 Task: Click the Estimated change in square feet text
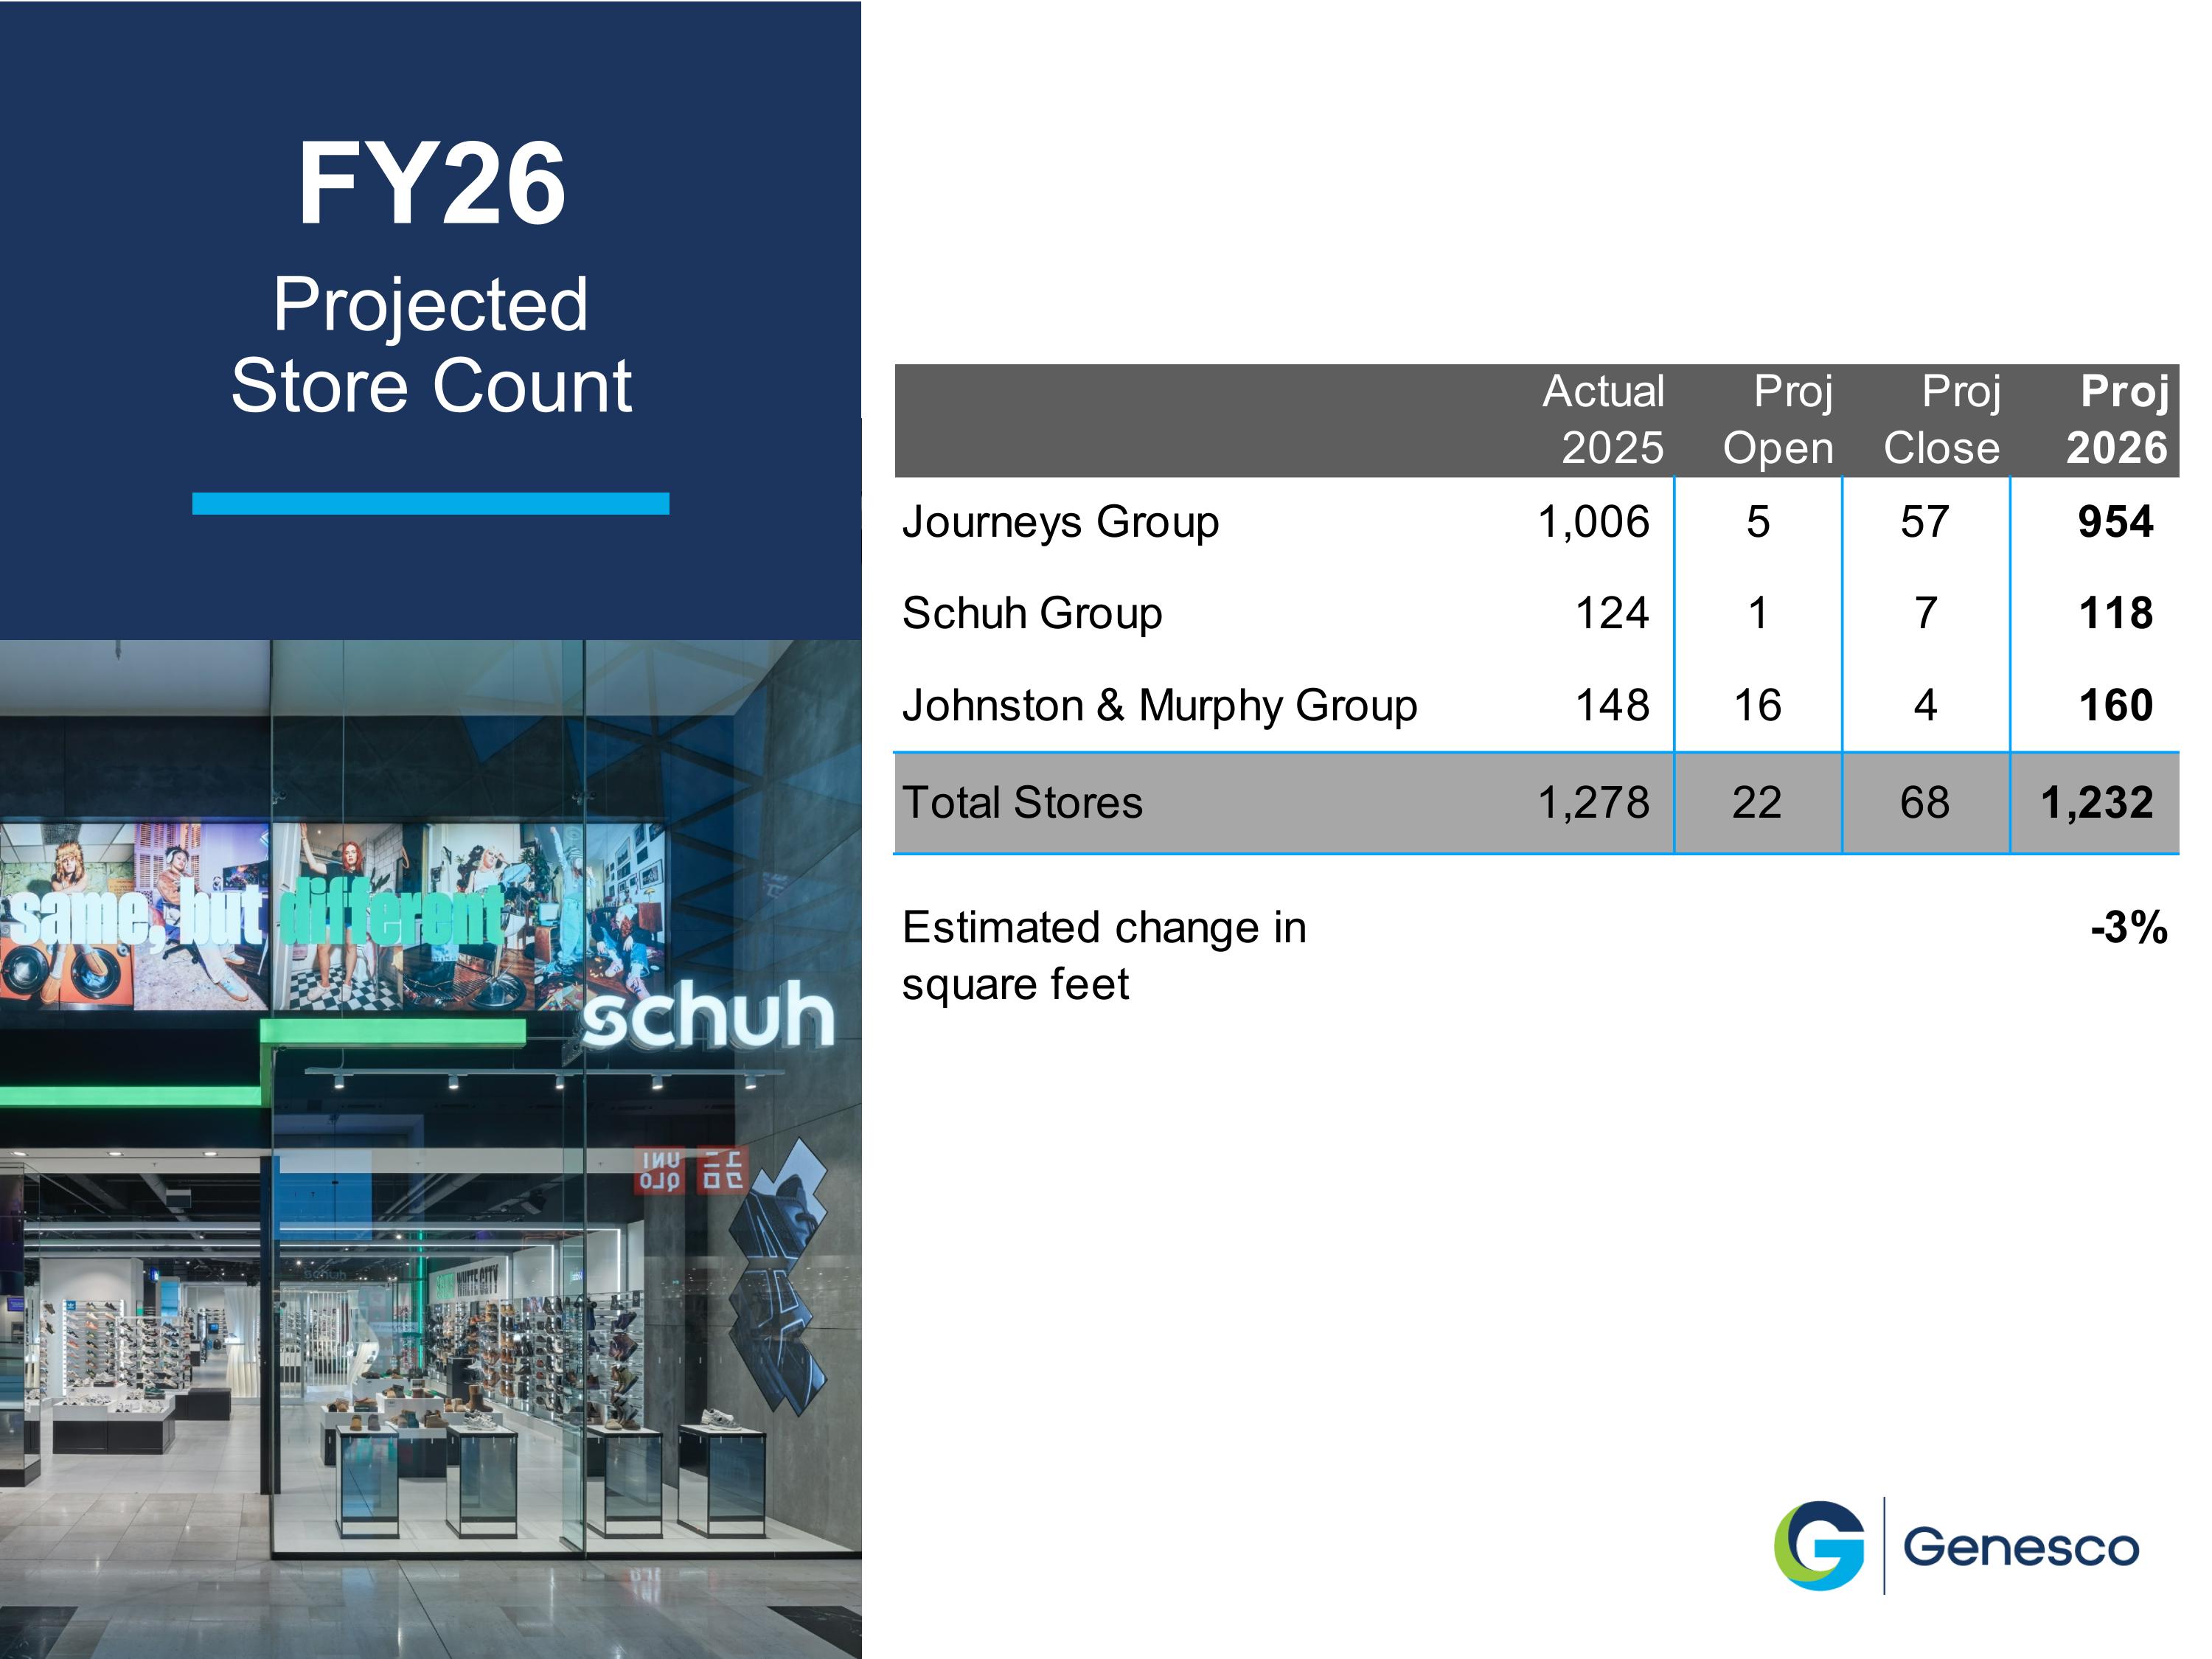tap(1104, 955)
